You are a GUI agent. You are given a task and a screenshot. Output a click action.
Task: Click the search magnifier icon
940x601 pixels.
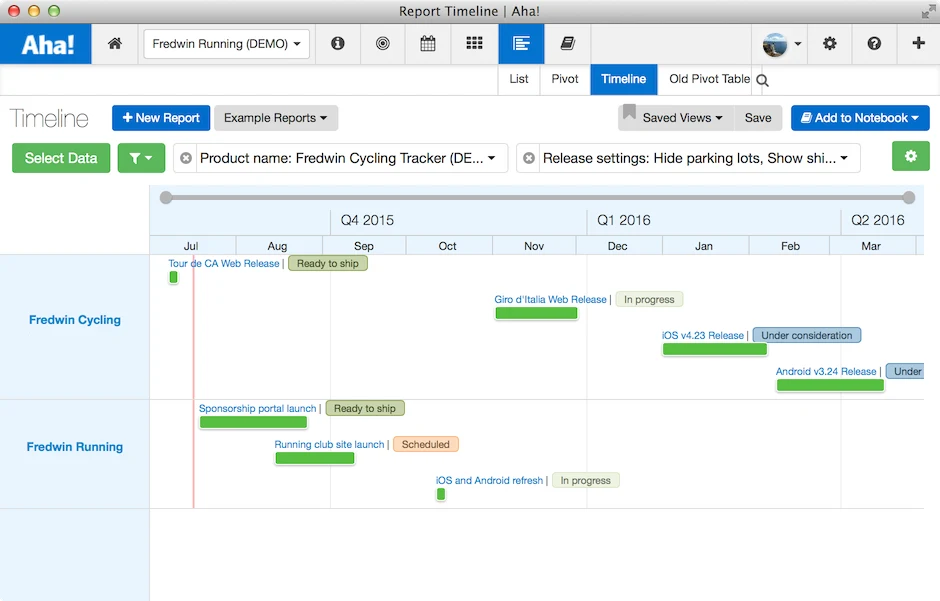762,80
